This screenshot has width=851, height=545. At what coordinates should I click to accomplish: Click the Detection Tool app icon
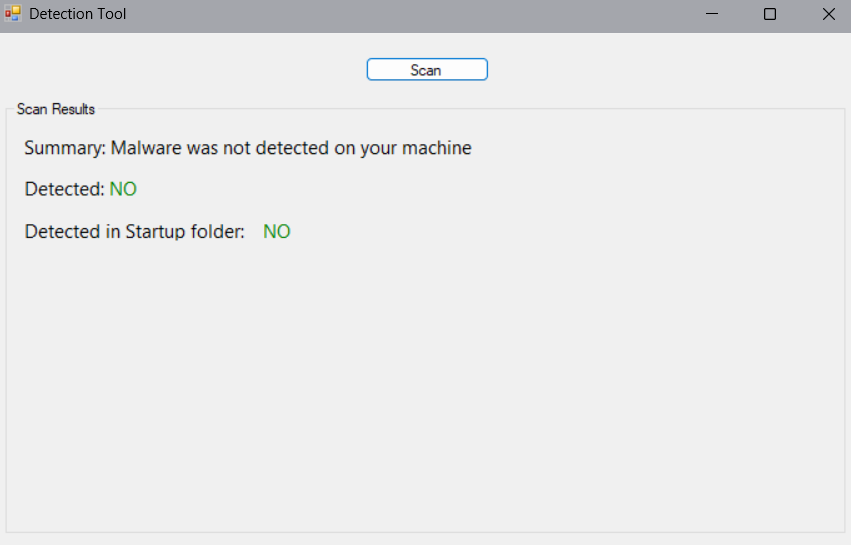click(13, 14)
